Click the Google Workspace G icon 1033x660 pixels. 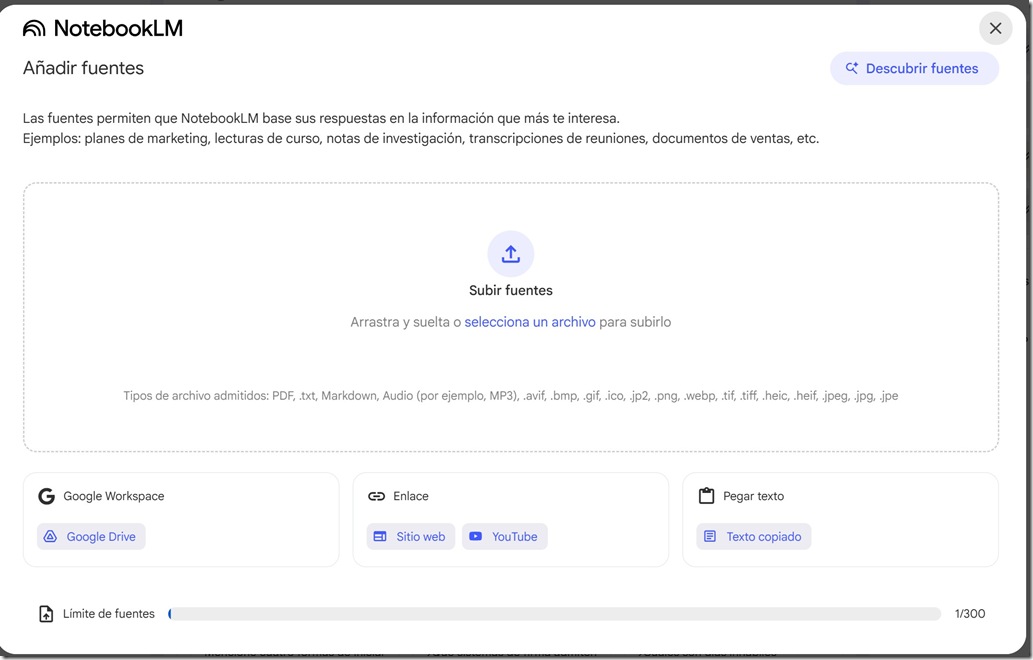(x=46, y=495)
